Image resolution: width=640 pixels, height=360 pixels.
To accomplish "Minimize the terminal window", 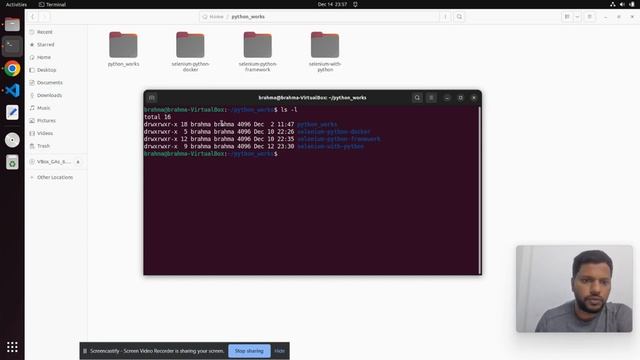I will coord(447,98).
